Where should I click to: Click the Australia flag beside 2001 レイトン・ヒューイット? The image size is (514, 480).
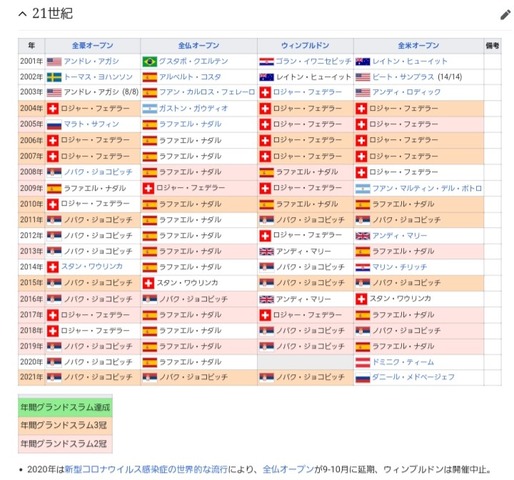point(363,61)
